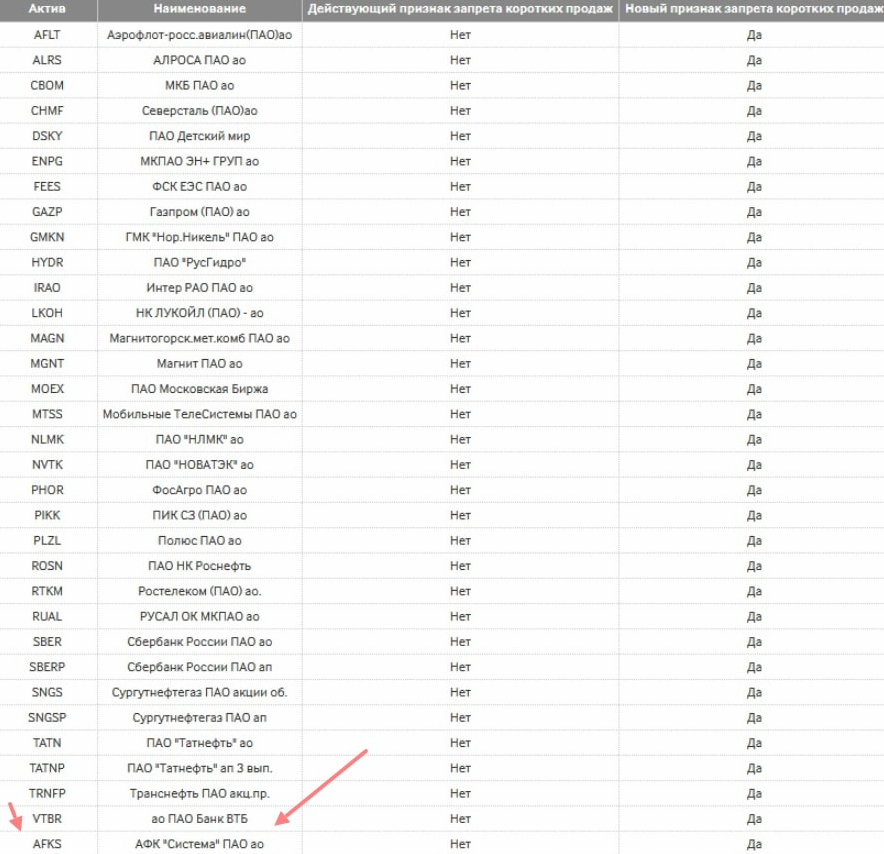884x854 pixels.
Task: Click the Действующий признак запрета коротких продаж header
Action: 460,9
